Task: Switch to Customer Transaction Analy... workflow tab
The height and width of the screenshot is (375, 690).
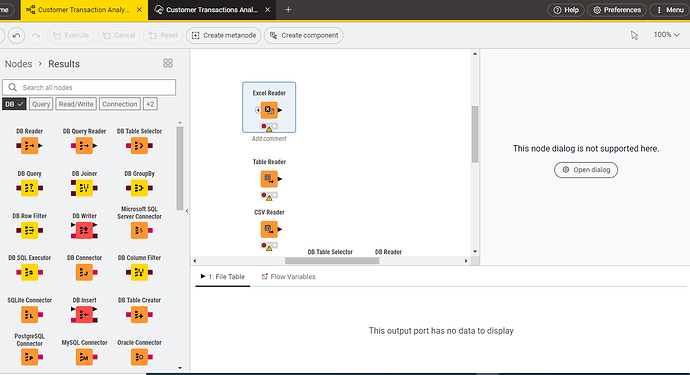Action: pyautogui.click(x=84, y=10)
